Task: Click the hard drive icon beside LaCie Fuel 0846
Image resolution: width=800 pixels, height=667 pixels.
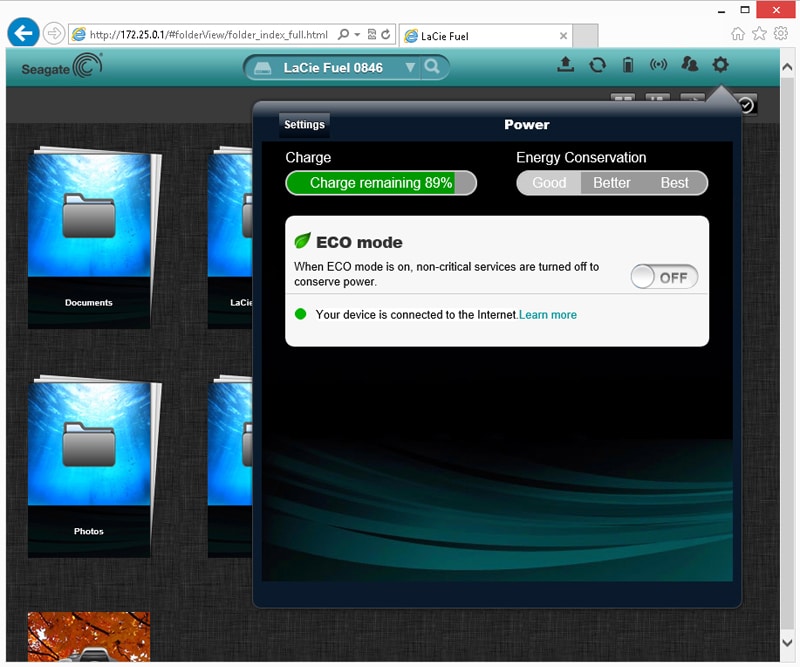Action: 263,68
